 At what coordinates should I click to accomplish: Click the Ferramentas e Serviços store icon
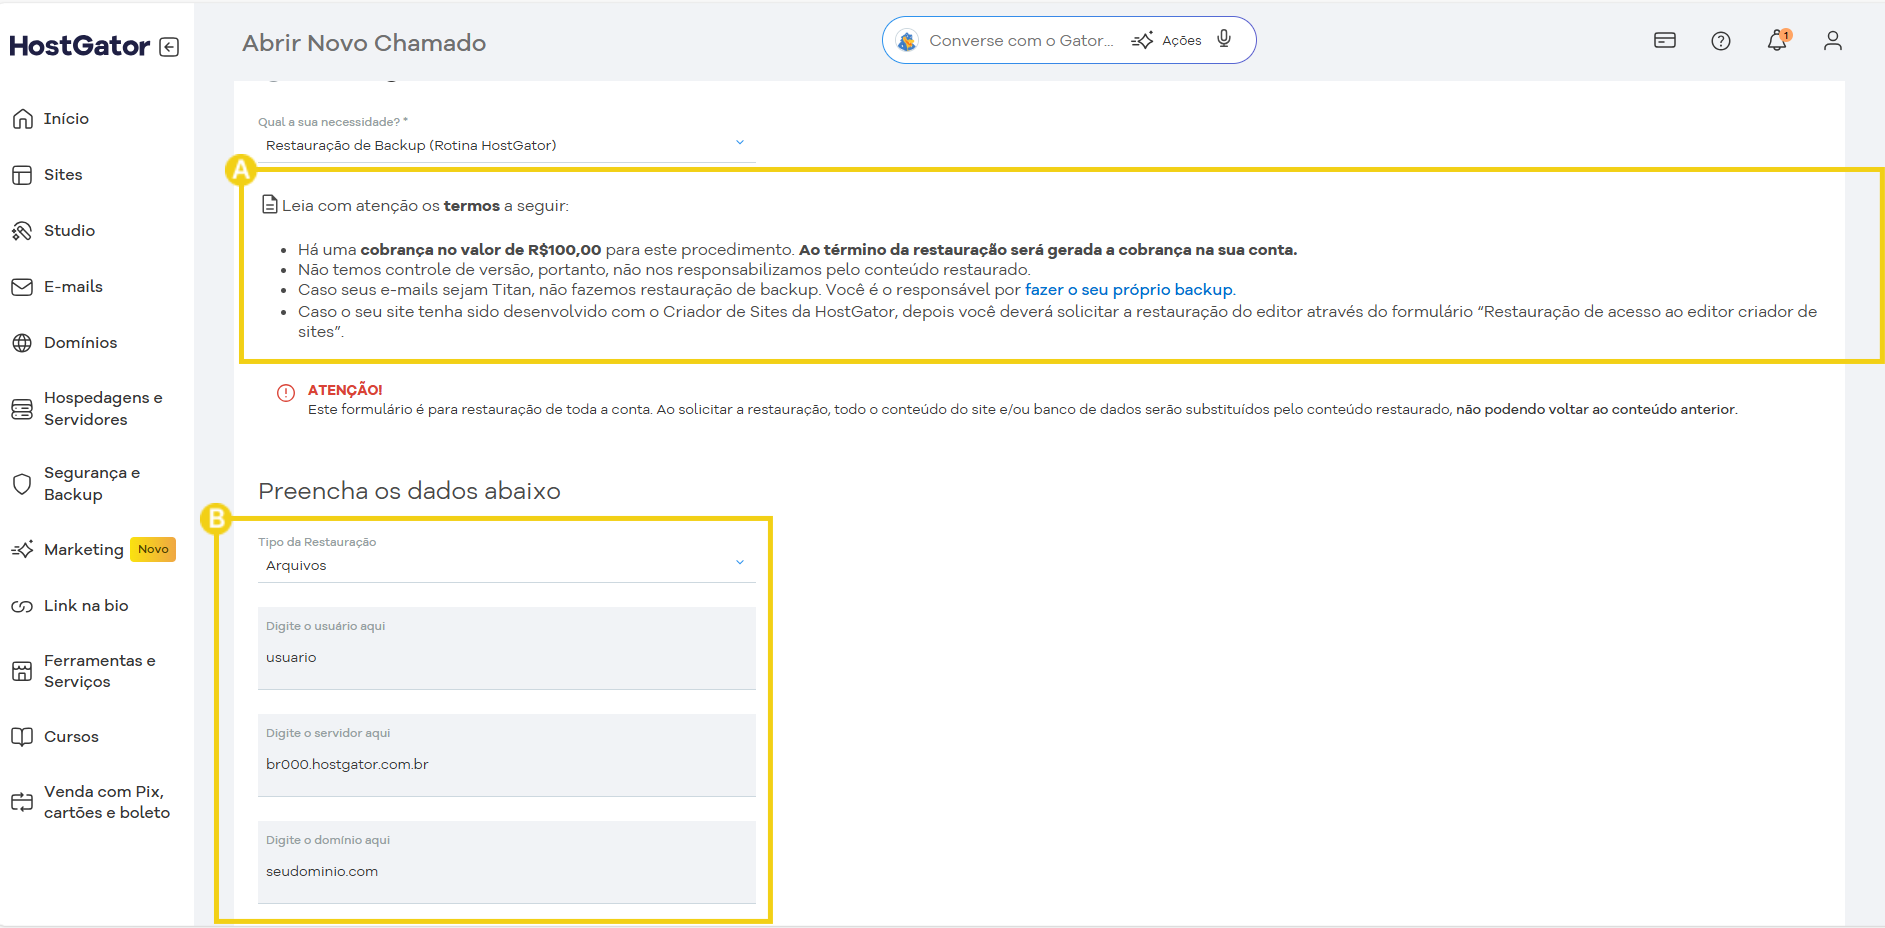[22, 671]
